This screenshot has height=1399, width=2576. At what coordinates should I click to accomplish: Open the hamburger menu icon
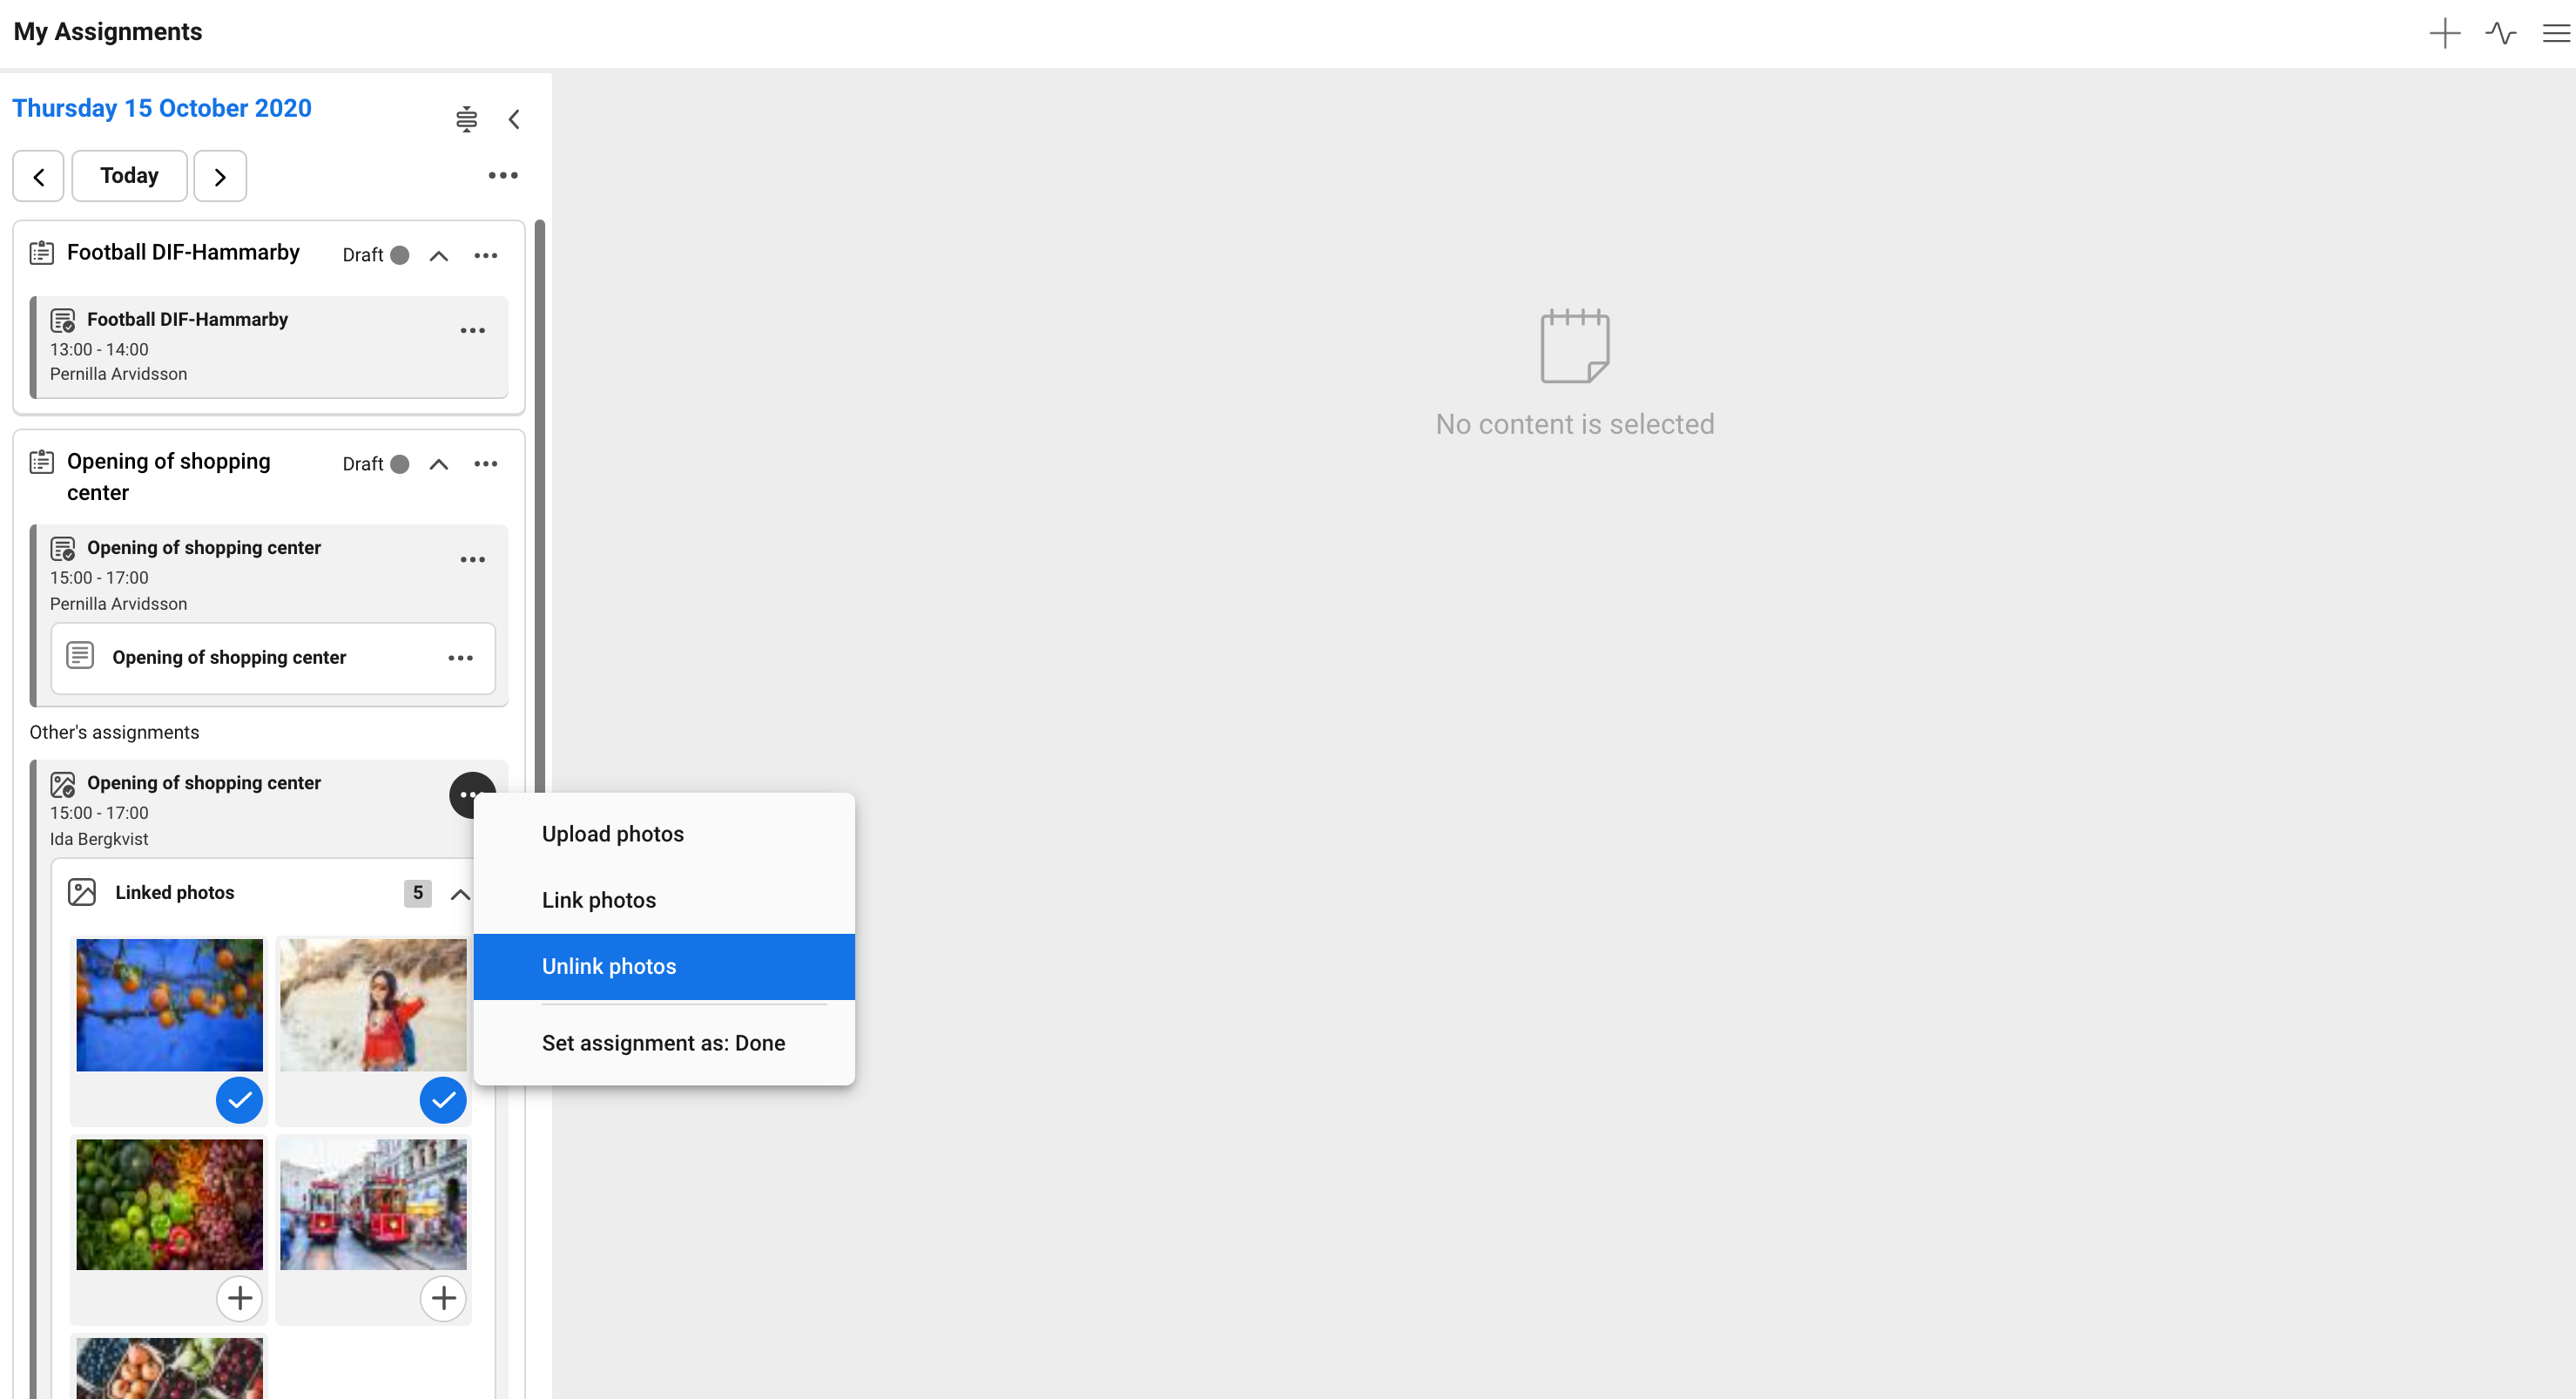[2555, 33]
